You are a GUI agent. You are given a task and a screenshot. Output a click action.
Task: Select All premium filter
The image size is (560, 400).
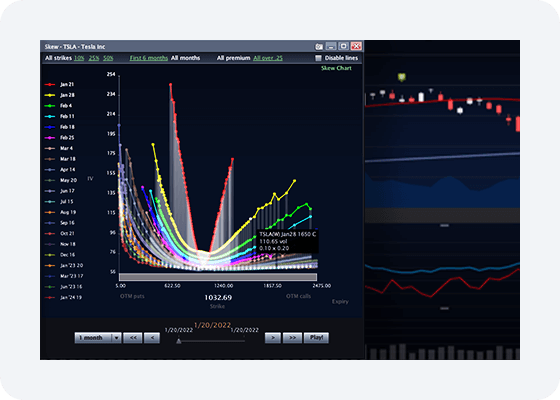pyautogui.click(x=233, y=58)
